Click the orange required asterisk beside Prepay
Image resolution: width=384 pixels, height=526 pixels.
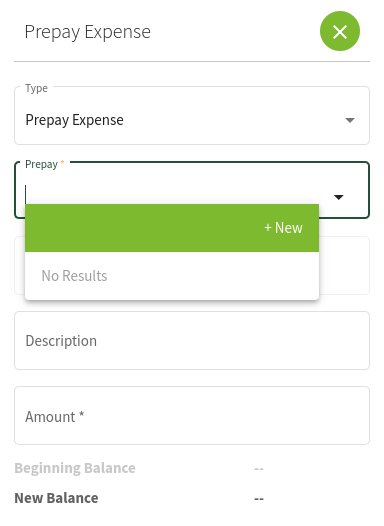pos(62,162)
